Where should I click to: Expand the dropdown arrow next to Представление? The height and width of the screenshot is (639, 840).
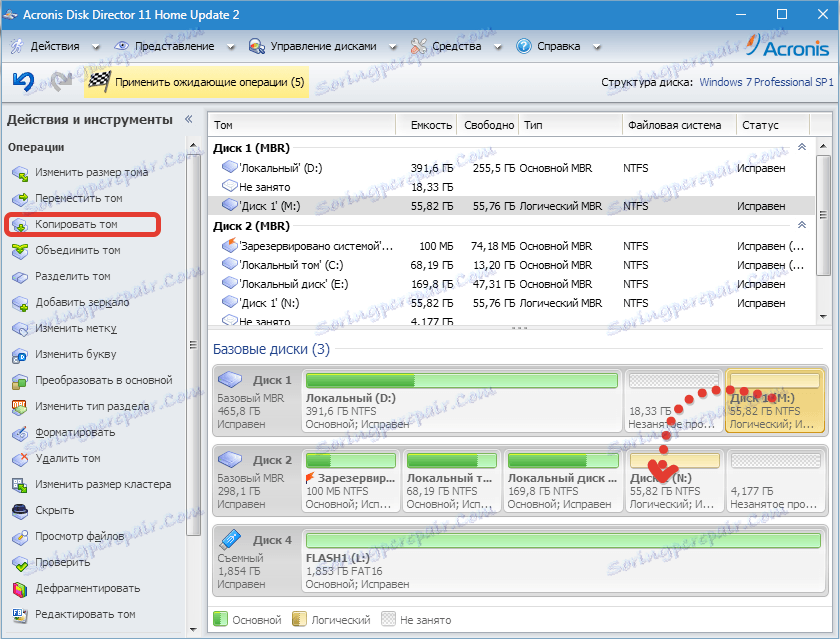coord(230,47)
